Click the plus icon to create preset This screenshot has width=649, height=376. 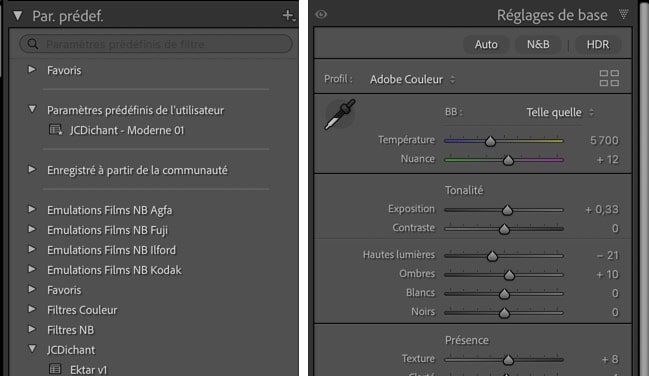click(288, 16)
